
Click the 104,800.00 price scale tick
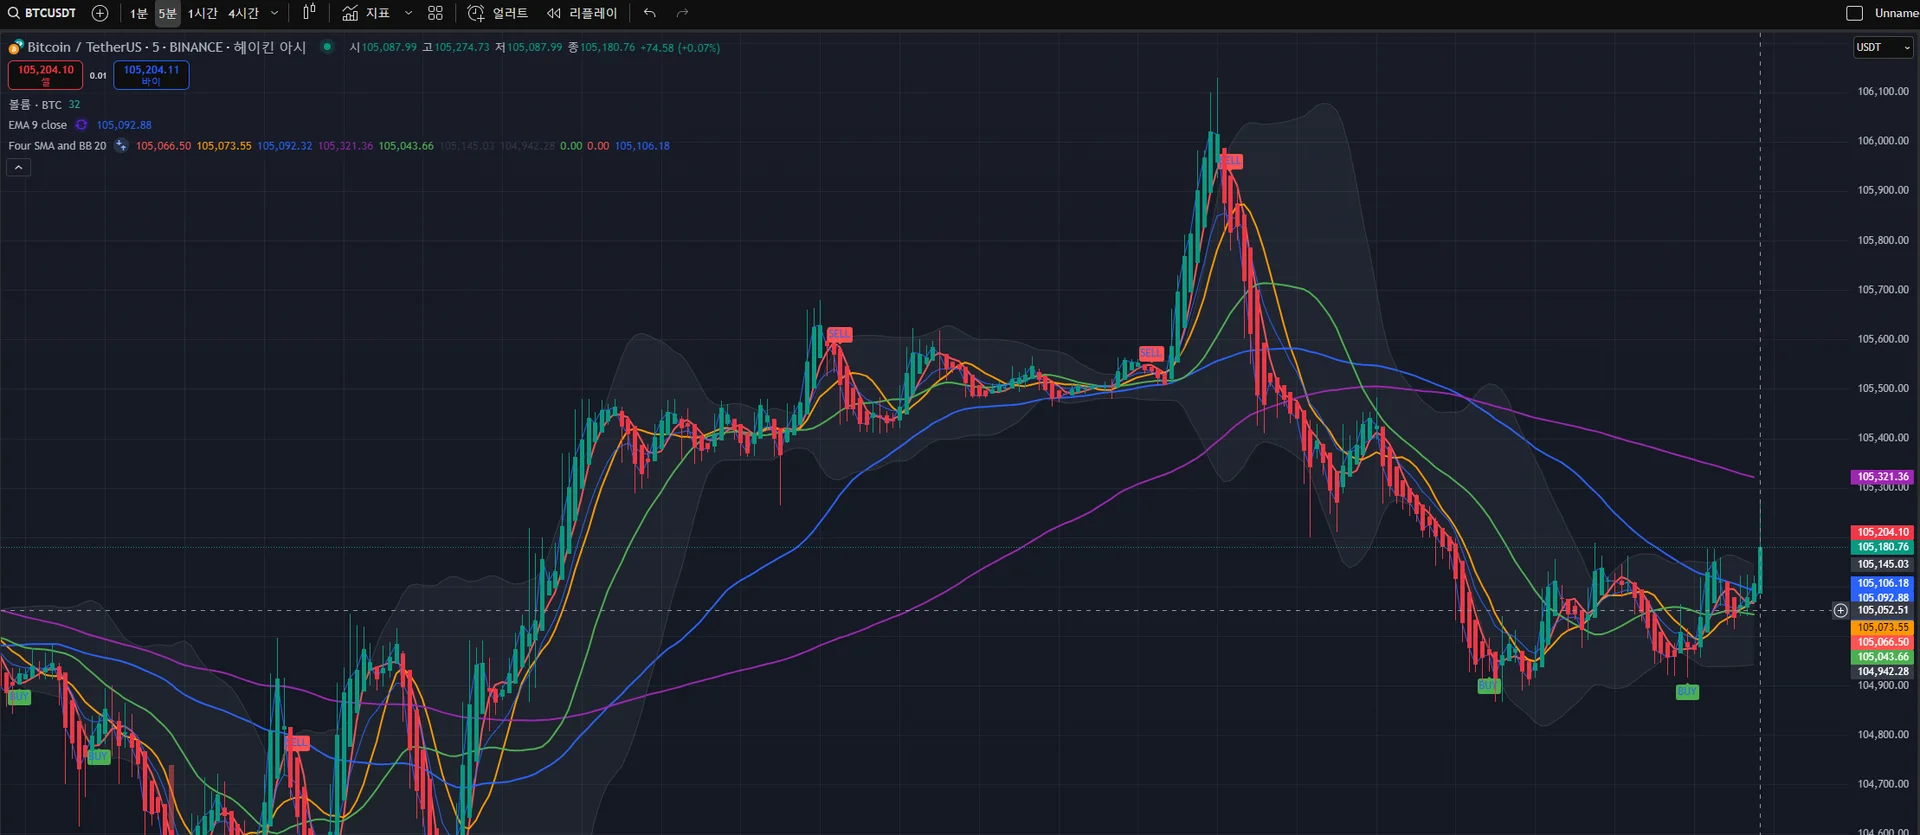[x=1883, y=735]
